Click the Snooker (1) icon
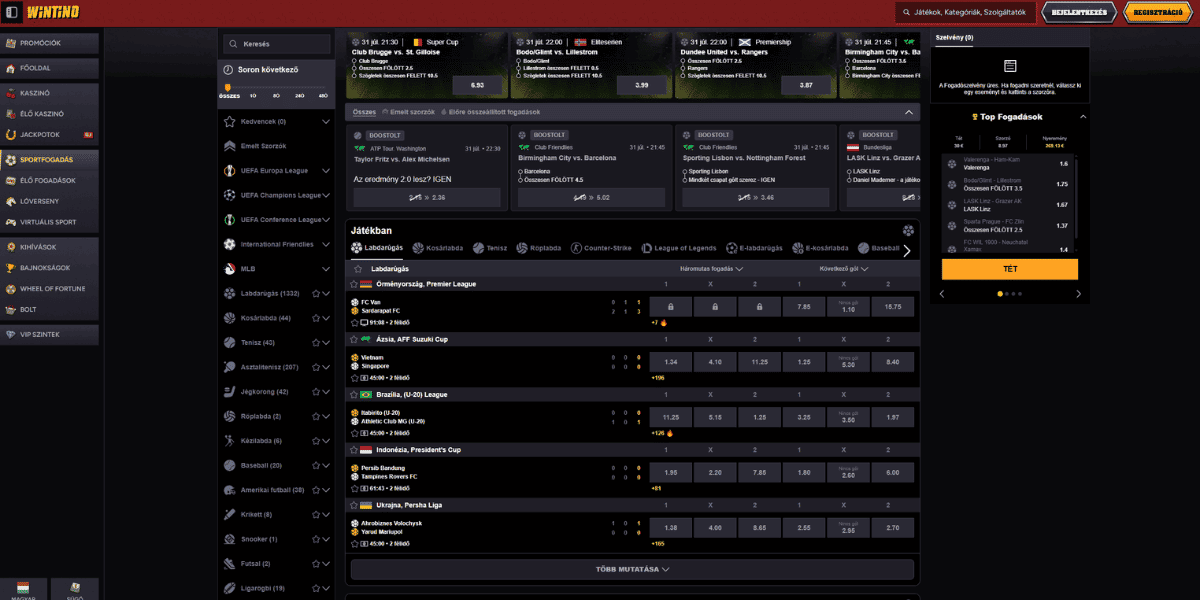This screenshot has width=1200, height=600. pyautogui.click(x=230, y=539)
